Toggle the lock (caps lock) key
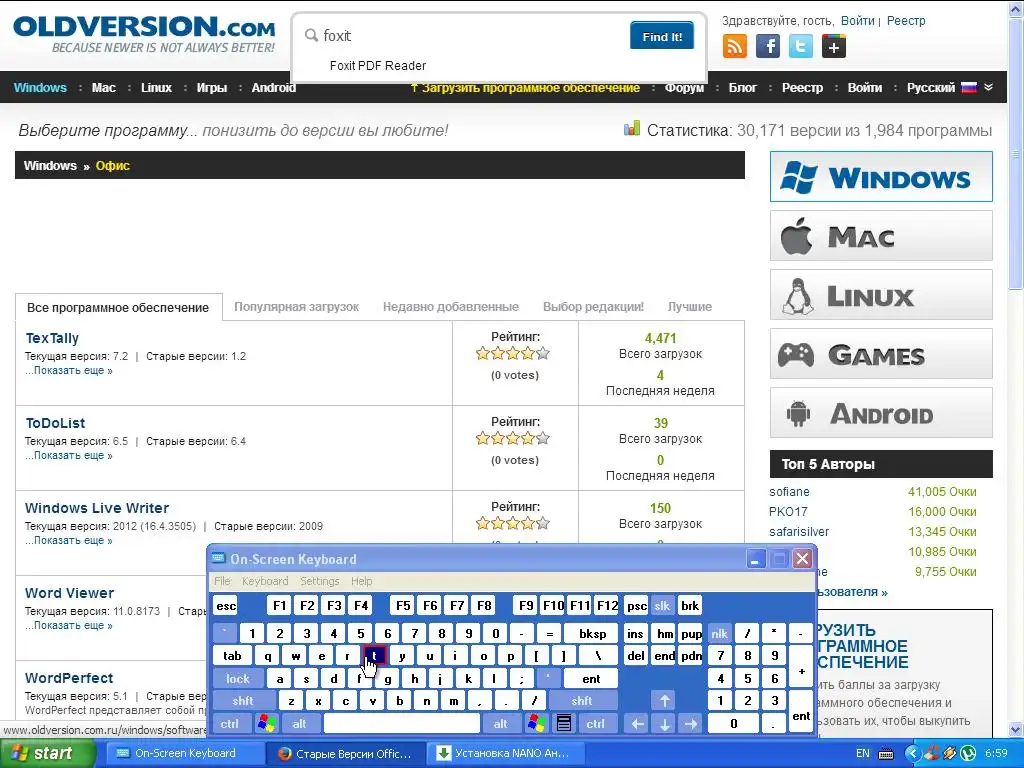 click(238, 679)
